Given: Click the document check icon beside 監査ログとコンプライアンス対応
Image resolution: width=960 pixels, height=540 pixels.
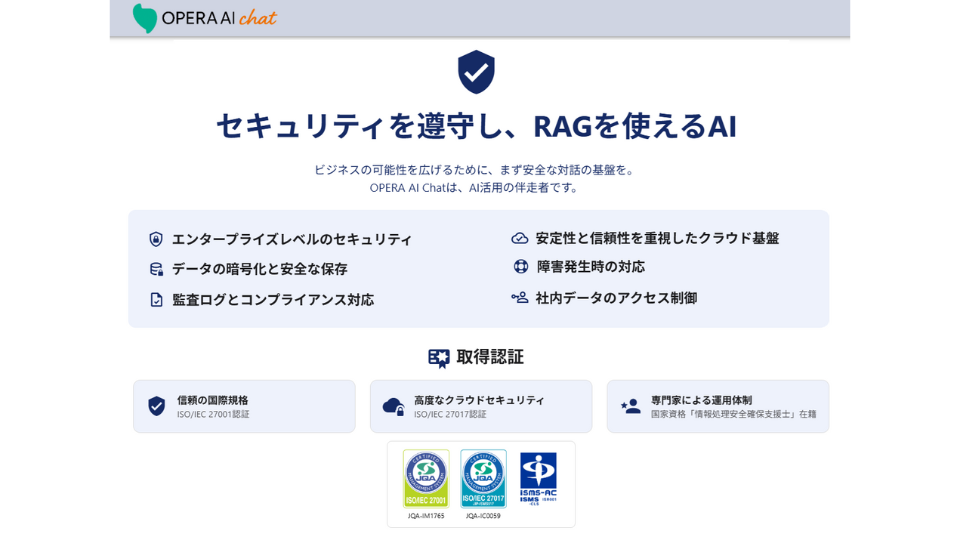Looking at the screenshot, I should tap(157, 299).
